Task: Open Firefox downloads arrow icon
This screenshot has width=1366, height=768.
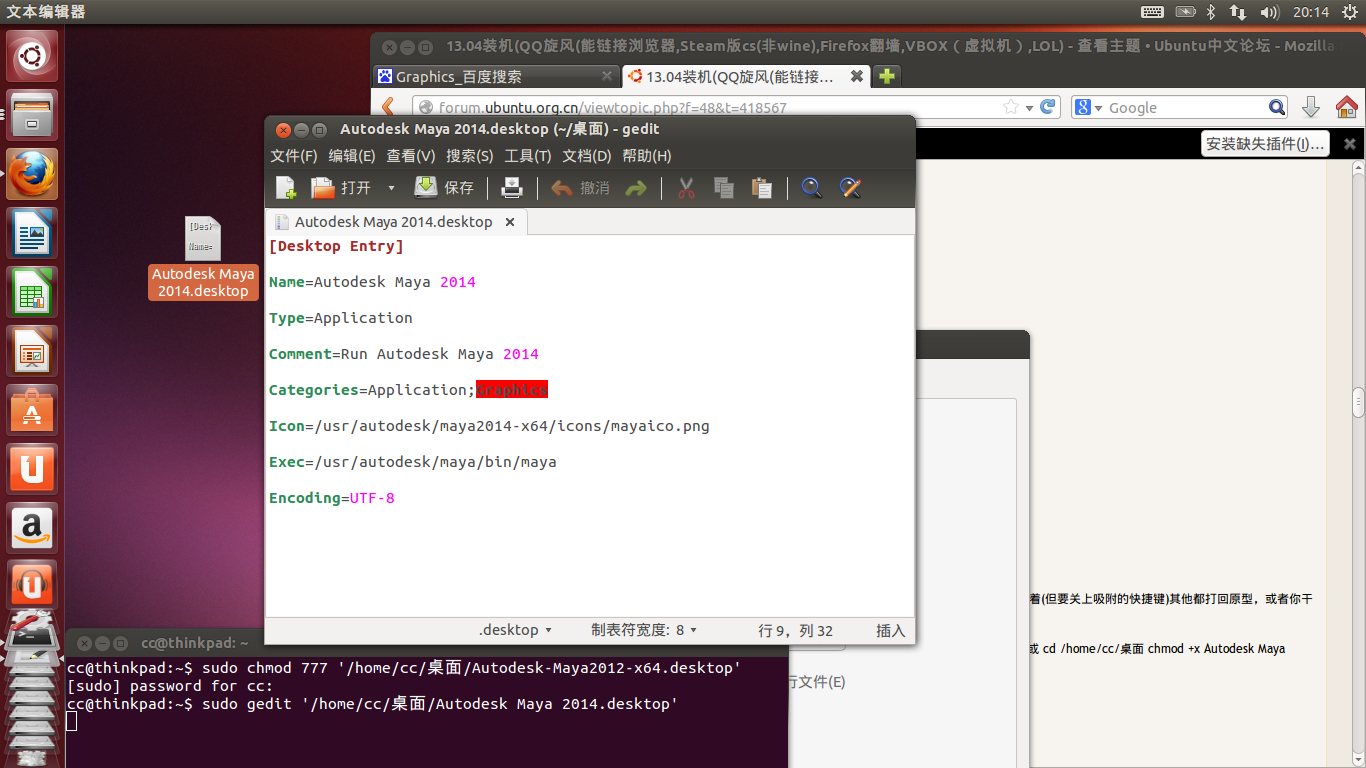Action: point(1311,107)
